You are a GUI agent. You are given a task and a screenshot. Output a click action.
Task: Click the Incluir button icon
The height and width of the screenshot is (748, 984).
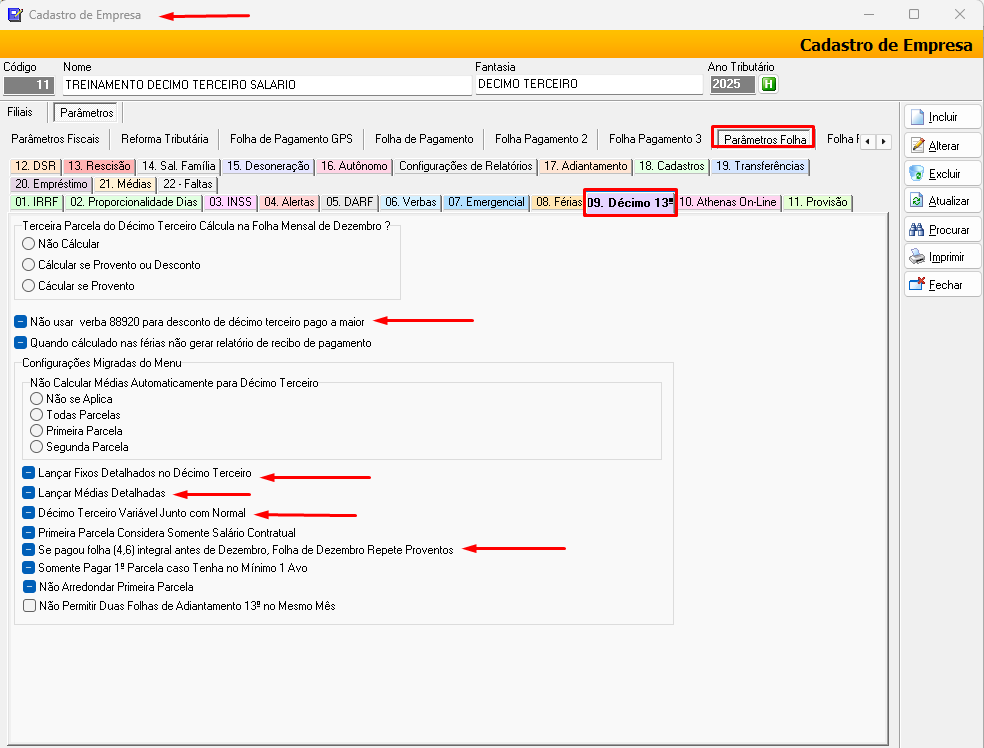point(917,117)
